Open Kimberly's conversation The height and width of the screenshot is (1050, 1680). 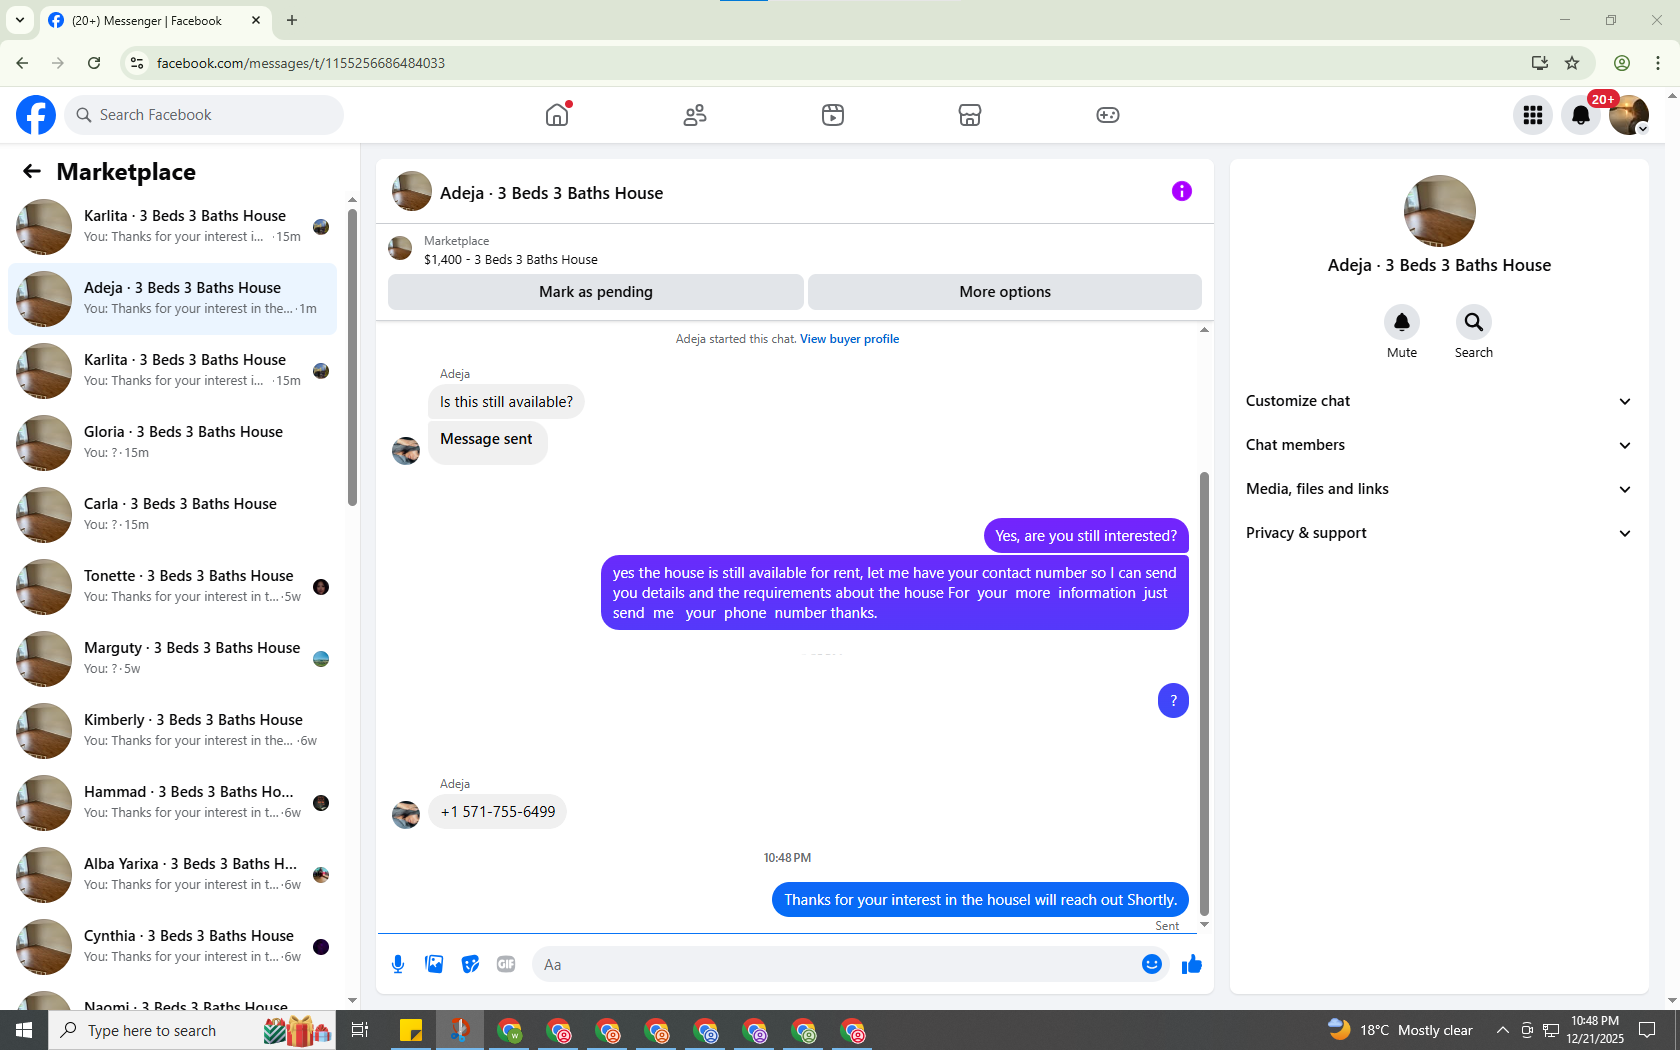[x=172, y=731]
